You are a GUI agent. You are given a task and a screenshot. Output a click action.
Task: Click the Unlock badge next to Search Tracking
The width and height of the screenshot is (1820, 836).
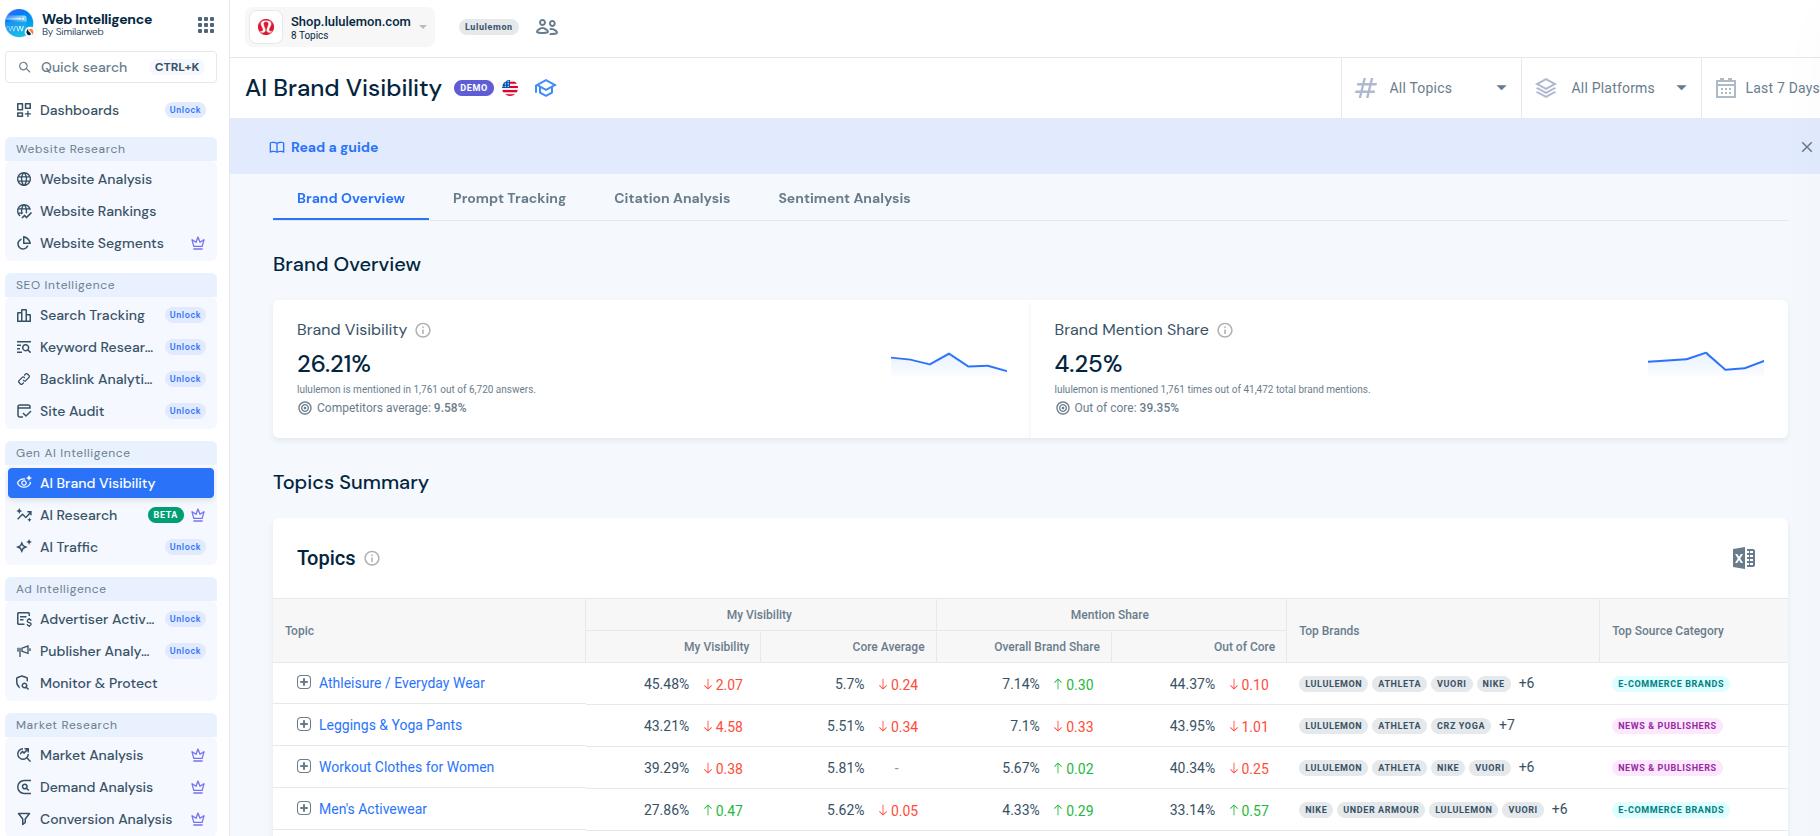[x=185, y=315]
